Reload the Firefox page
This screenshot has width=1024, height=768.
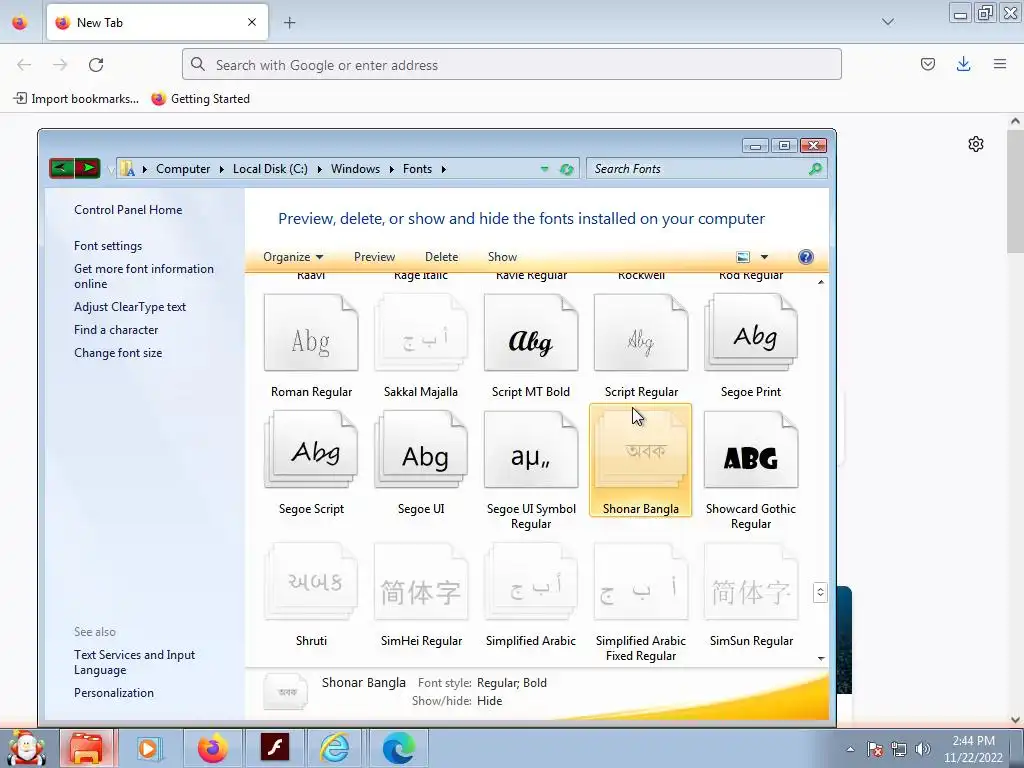96,65
